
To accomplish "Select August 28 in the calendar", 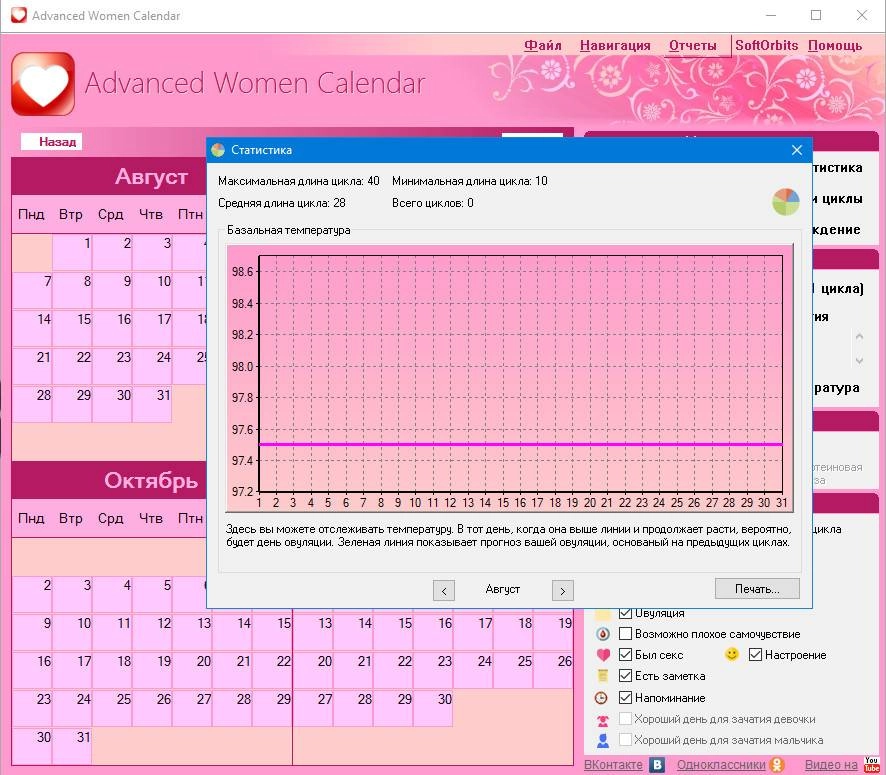I will click(32, 404).
